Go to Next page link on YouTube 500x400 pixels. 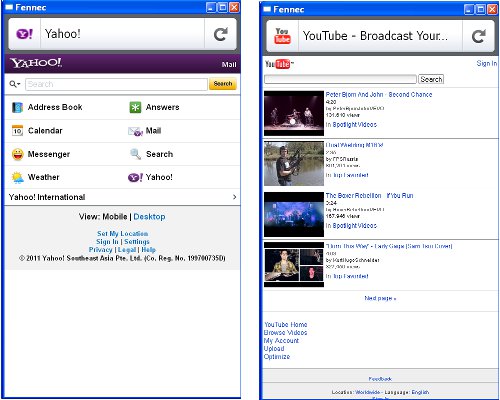point(380,298)
